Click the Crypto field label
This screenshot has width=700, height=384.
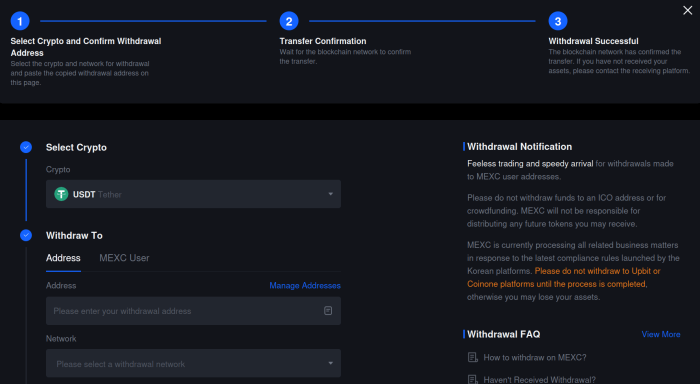tap(58, 170)
